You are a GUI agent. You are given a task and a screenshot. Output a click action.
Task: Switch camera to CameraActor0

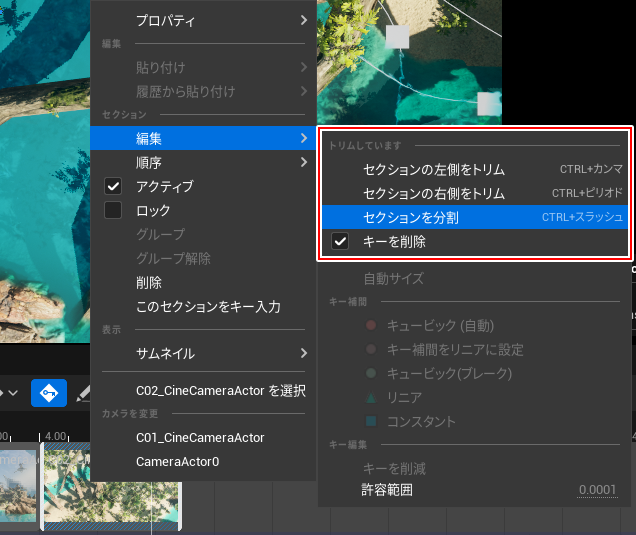click(x=177, y=462)
